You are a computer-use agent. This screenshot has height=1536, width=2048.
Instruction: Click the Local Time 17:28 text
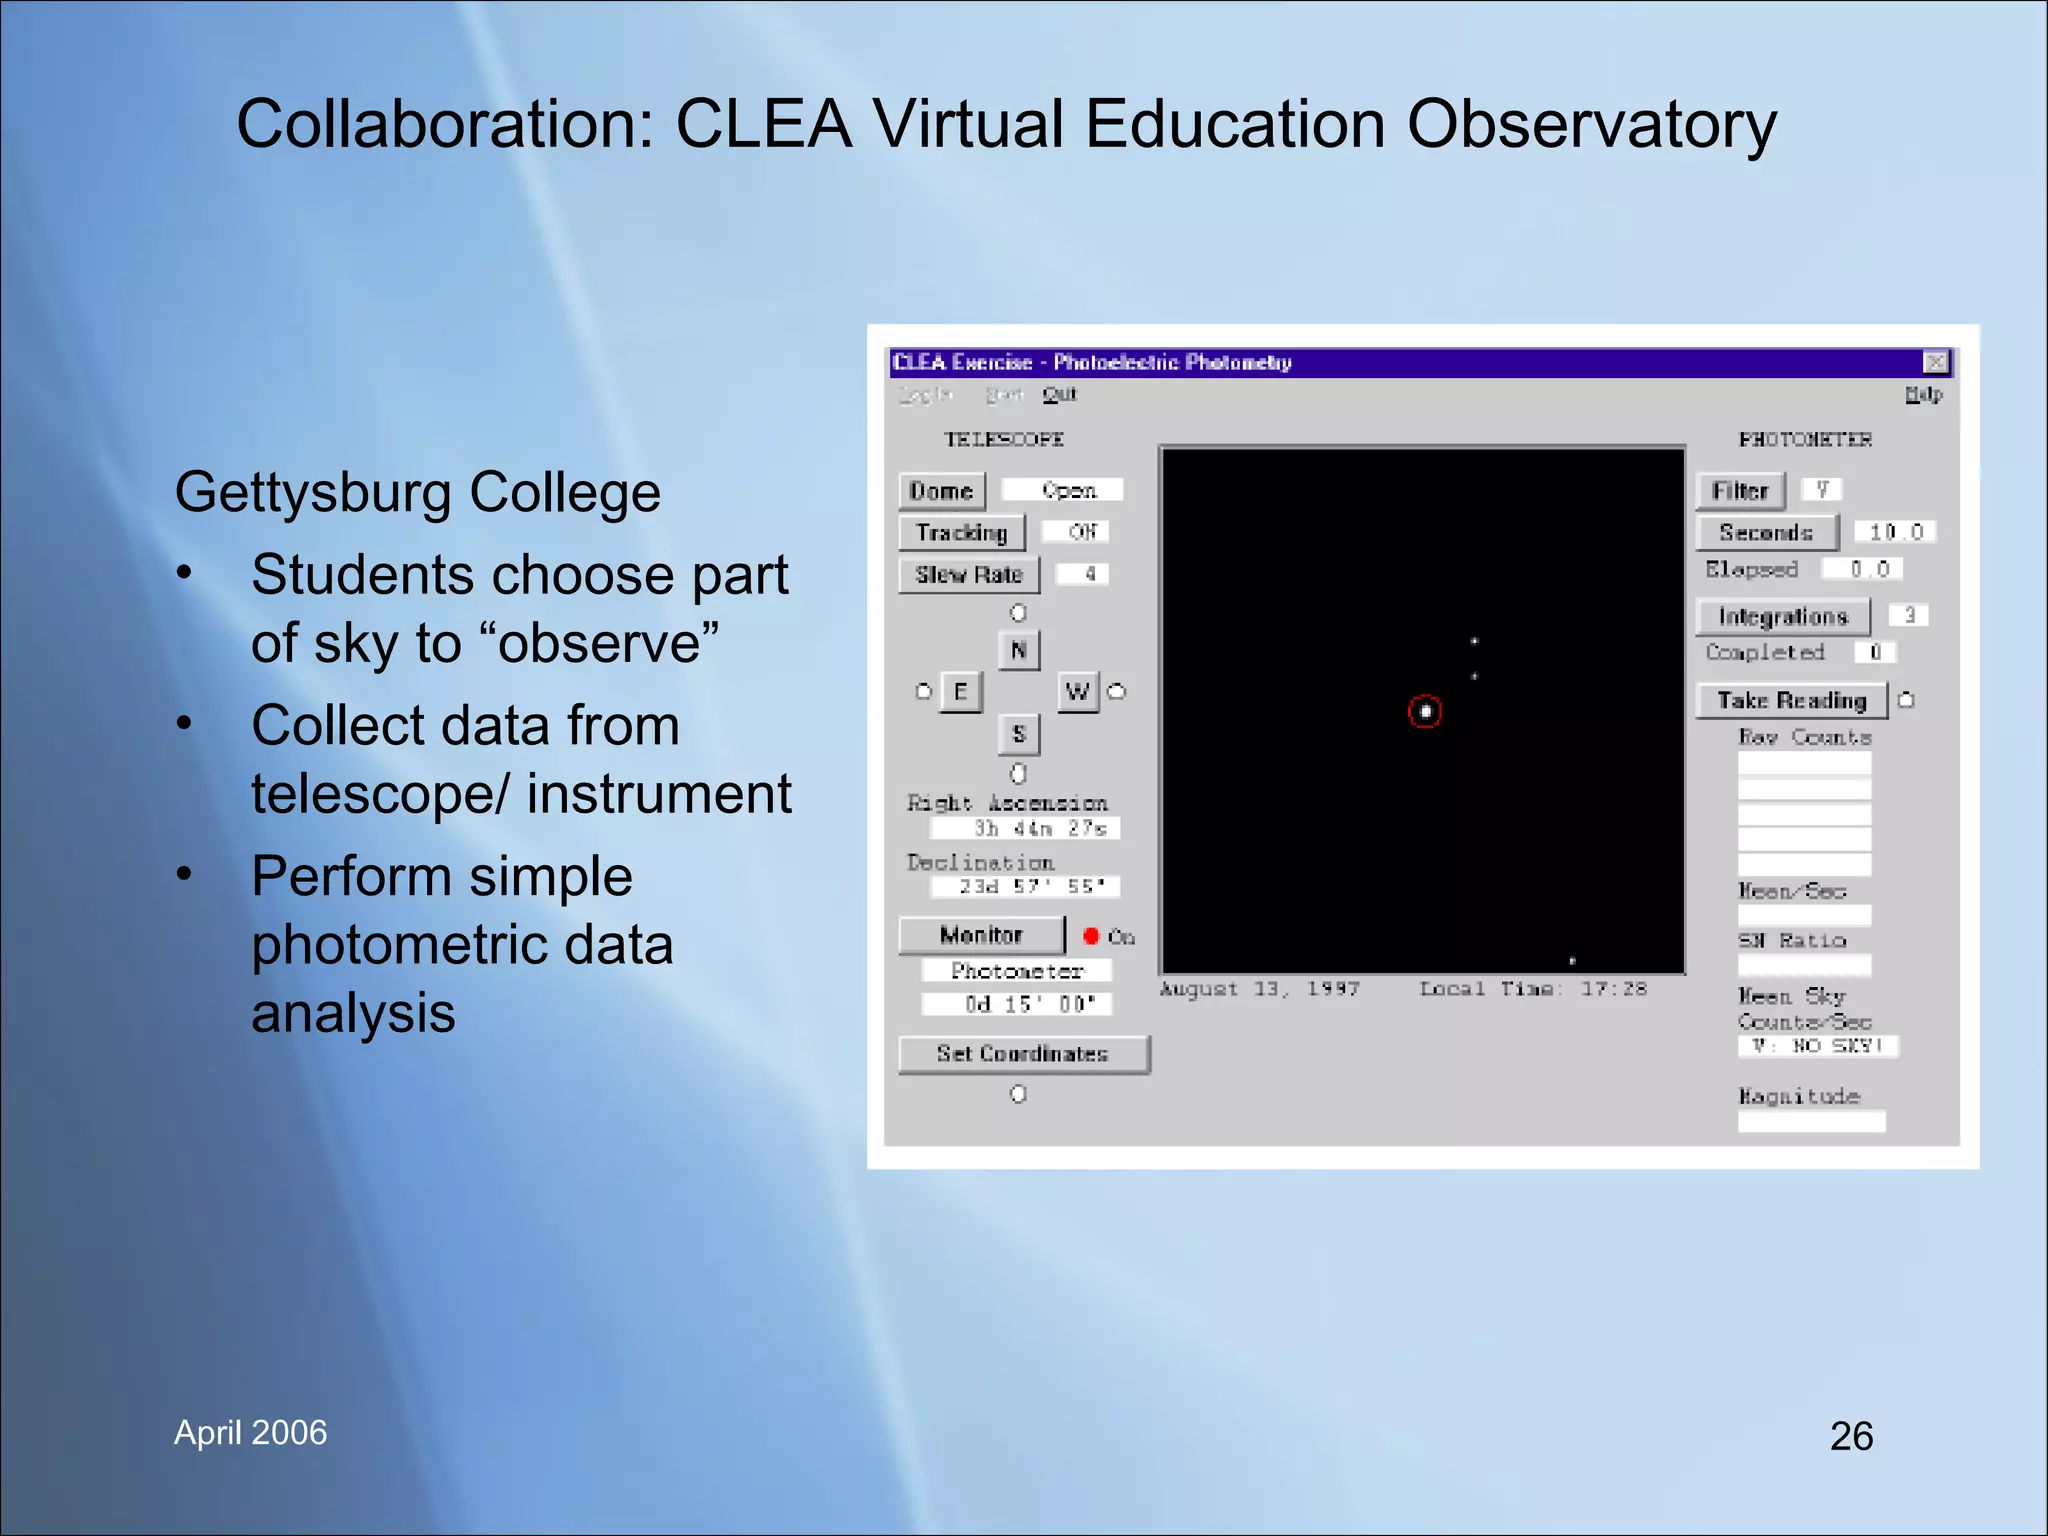point(1533,989)
